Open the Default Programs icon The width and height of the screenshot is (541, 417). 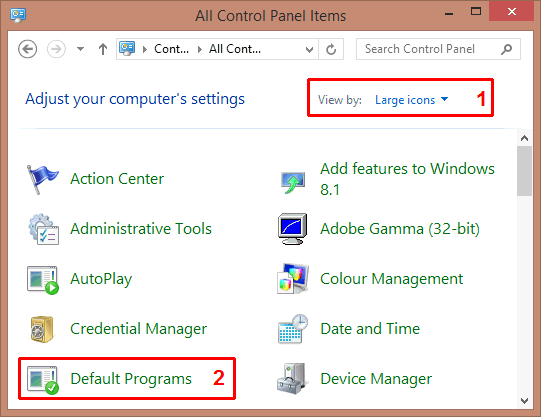point(43,379)
